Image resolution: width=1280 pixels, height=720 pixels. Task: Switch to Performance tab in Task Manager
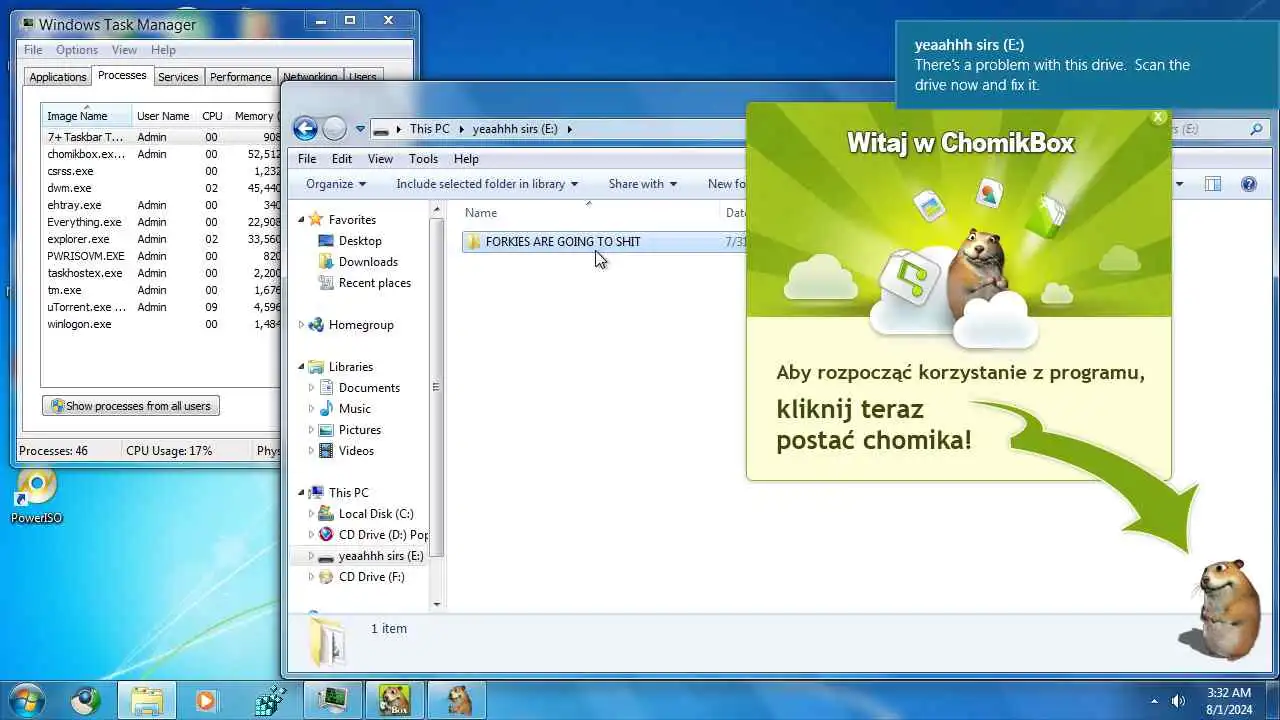pos(240,77)
